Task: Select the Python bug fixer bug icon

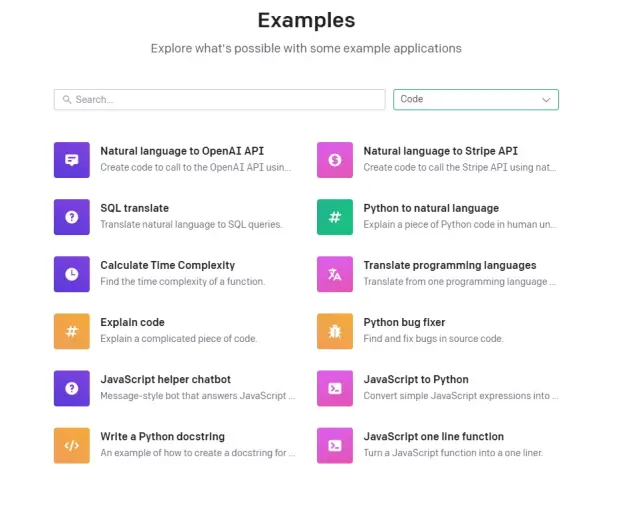Action: pyautogui.click(x=335, y=331)
